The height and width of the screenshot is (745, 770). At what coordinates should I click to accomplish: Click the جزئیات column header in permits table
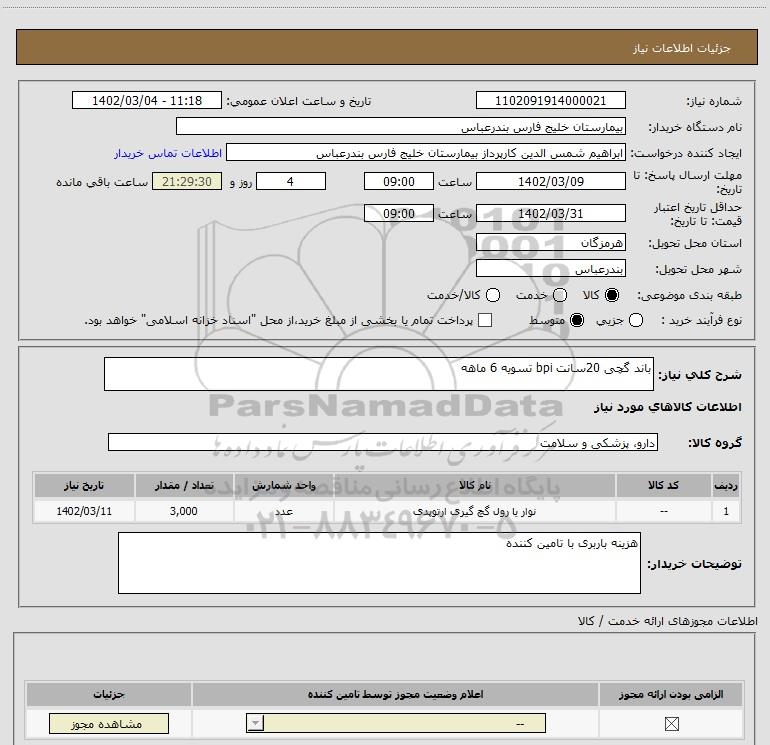coord(109,694)
